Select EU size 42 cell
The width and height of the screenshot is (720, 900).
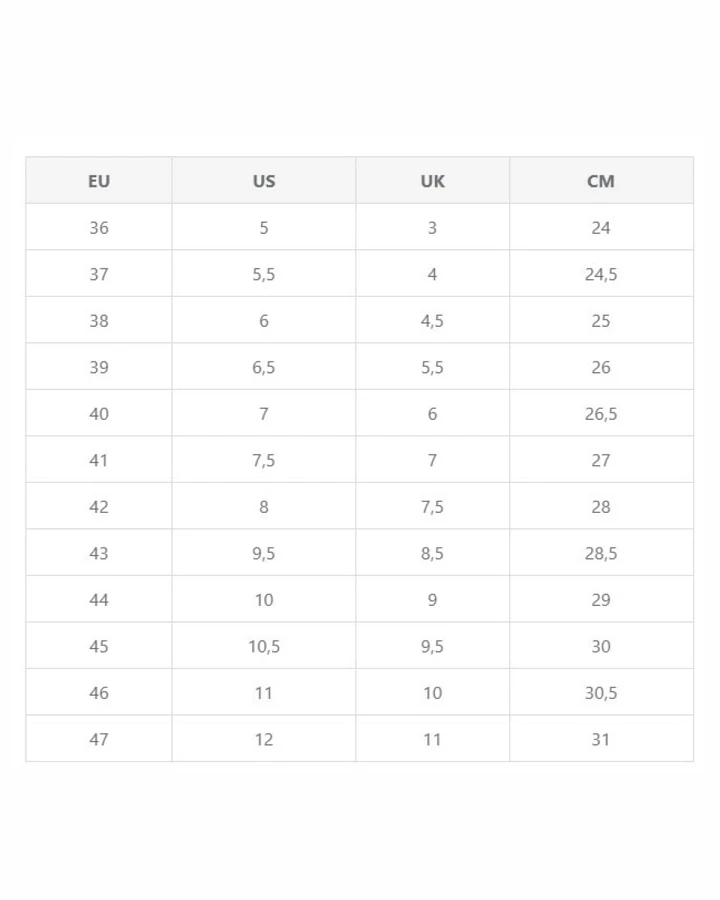[x=99, y=506]
